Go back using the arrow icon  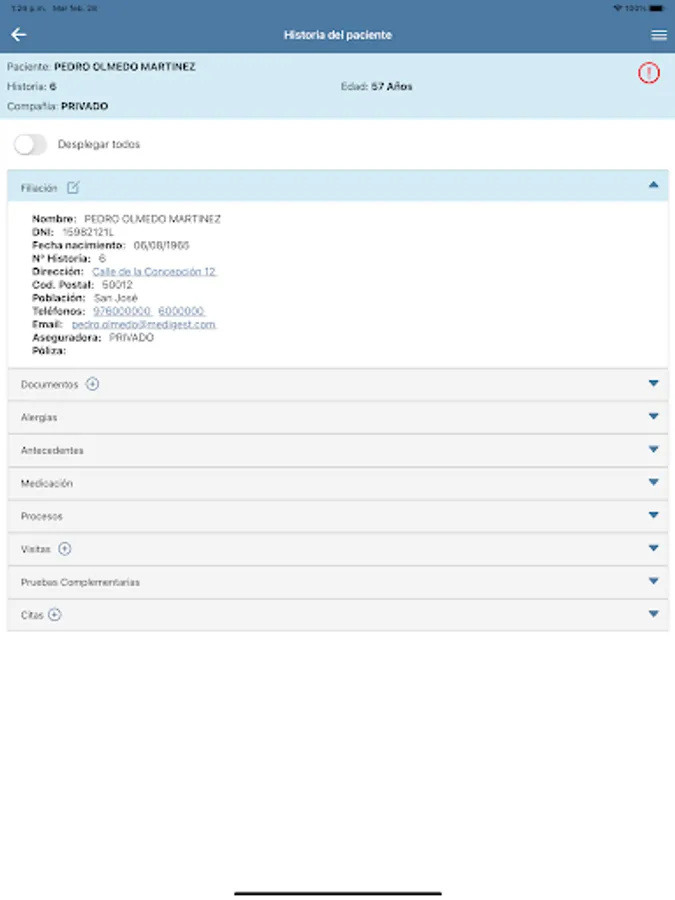click(x=18, y=35)
